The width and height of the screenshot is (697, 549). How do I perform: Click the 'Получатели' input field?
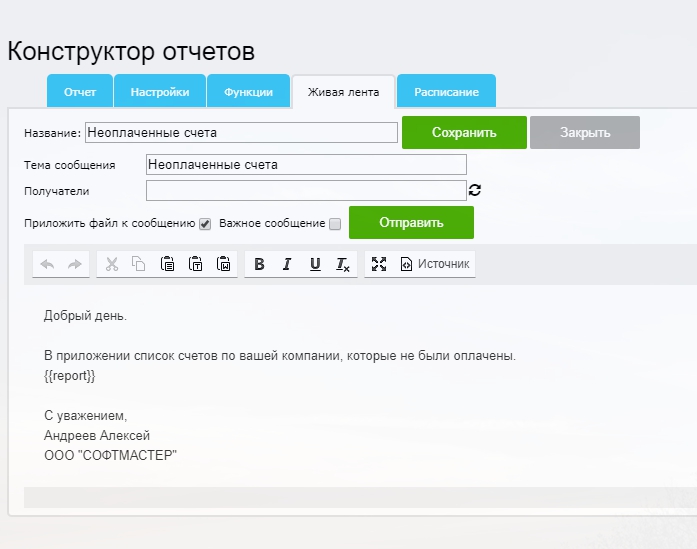tap(306, 191)
